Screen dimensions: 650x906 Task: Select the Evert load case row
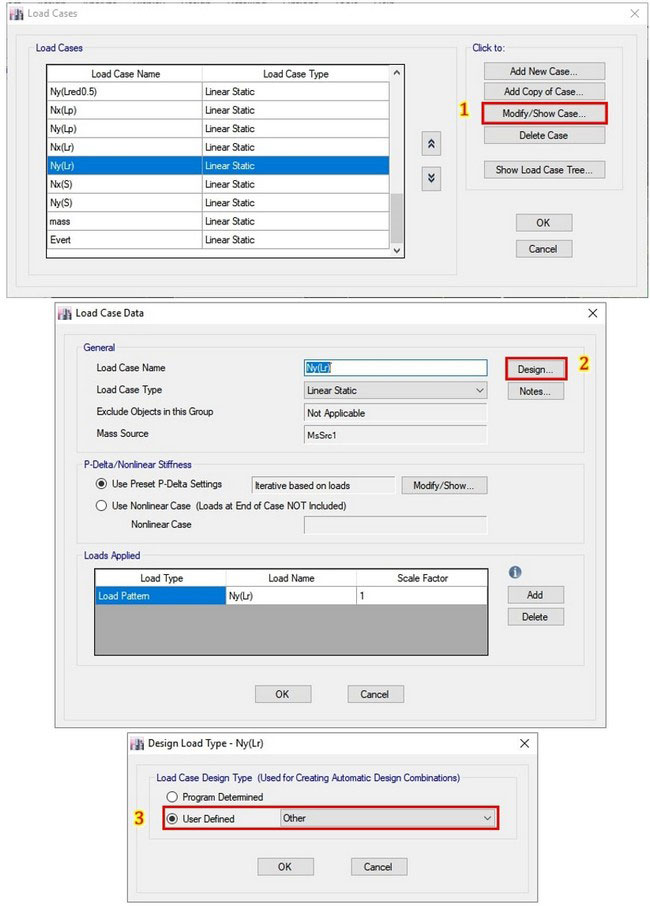(124, 240)
